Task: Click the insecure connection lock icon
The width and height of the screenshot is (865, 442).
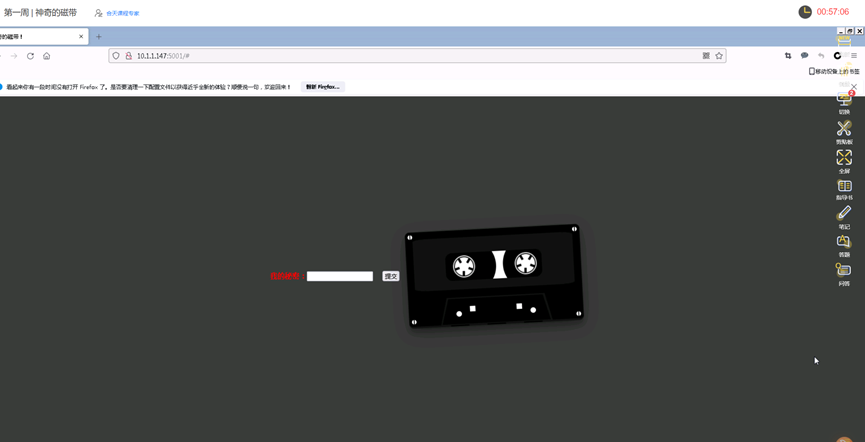Action: click(x=128, y=56)
